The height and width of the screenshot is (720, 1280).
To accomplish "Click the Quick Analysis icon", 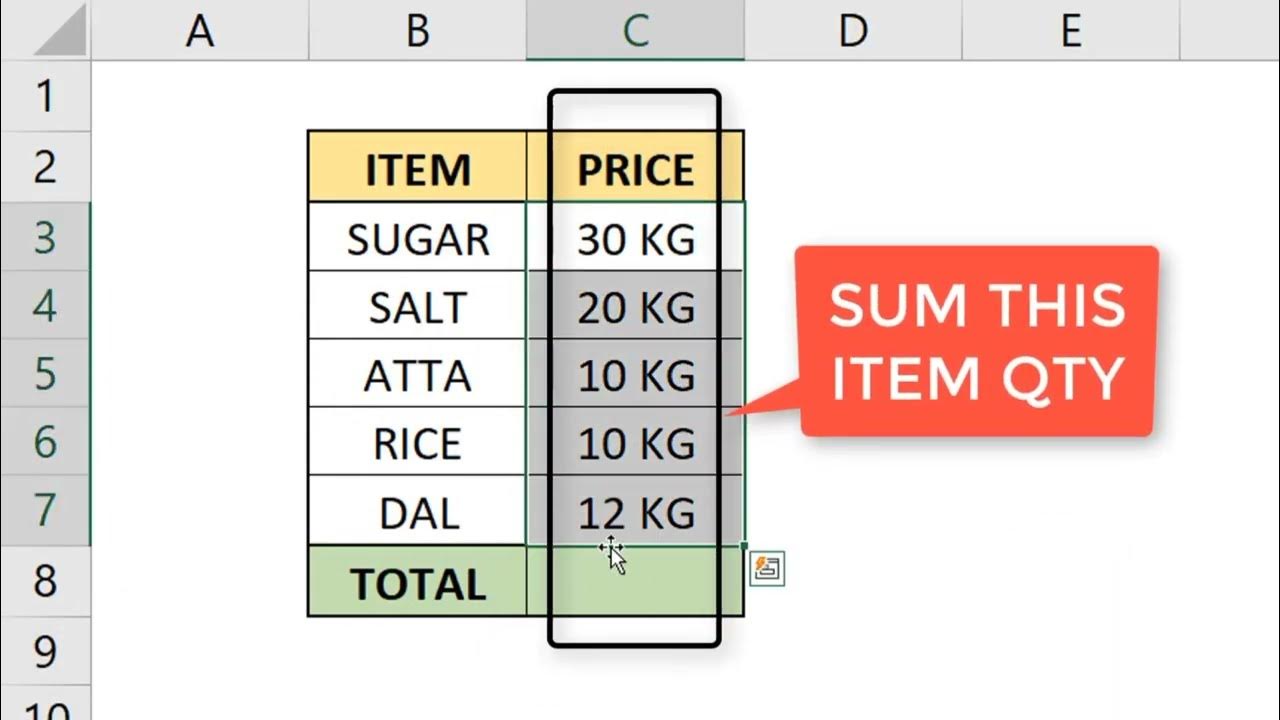I will pos(767,569).
